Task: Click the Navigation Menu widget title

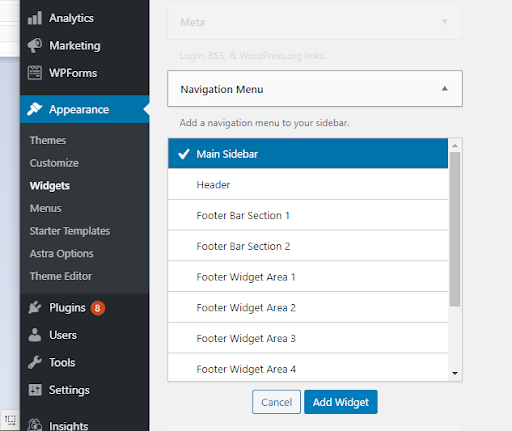Action: point(222,89)
